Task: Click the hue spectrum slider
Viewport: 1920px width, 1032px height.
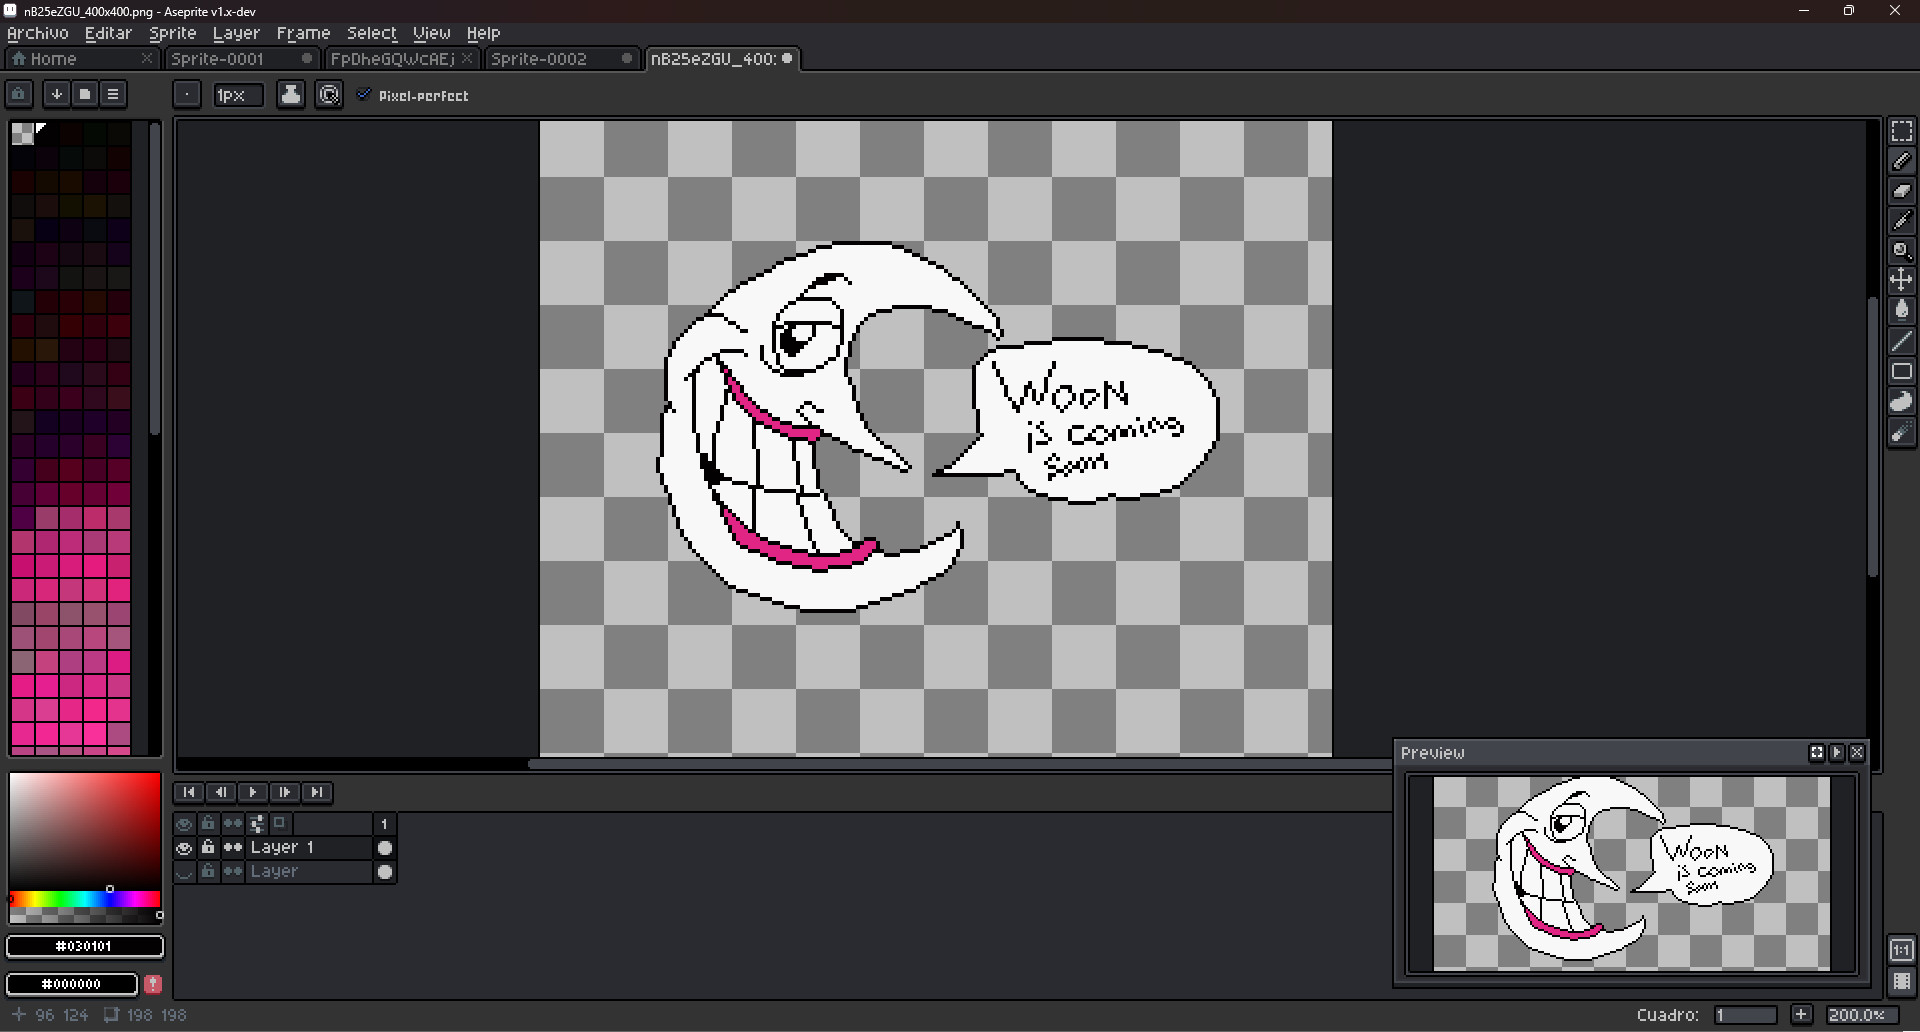Action: (85, 899)
